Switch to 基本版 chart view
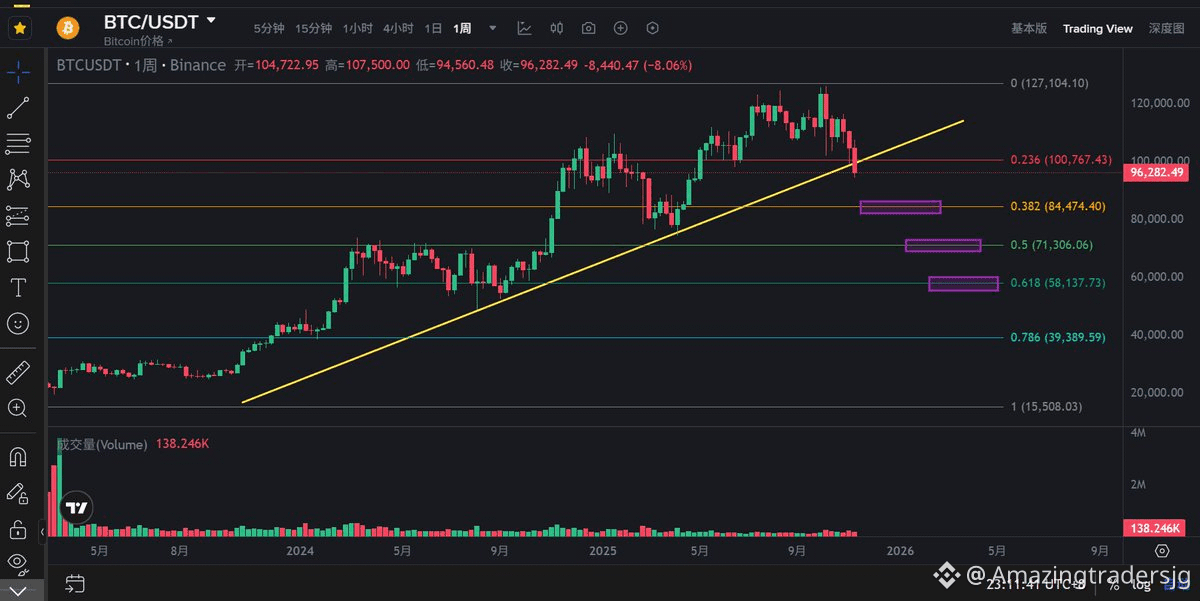Image resolution: width=1200 pixels, height=601 pixels. pyautogui.click(x=1029, y=28)
